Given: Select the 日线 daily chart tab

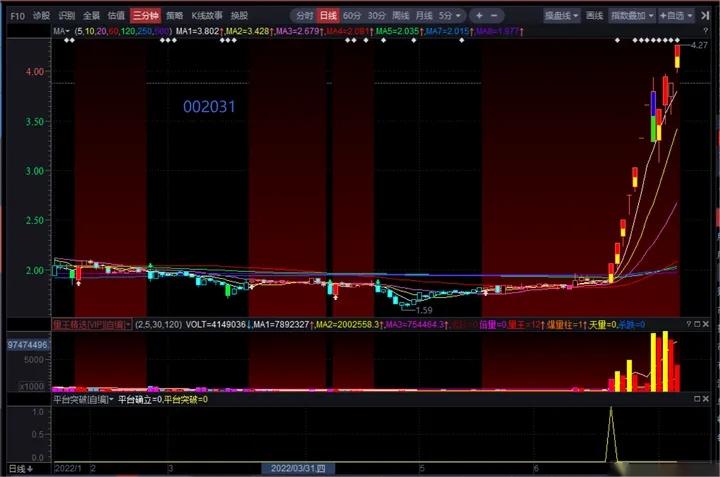Looking at the screenshot, I should pyautogui.click(x=328, y=16).
